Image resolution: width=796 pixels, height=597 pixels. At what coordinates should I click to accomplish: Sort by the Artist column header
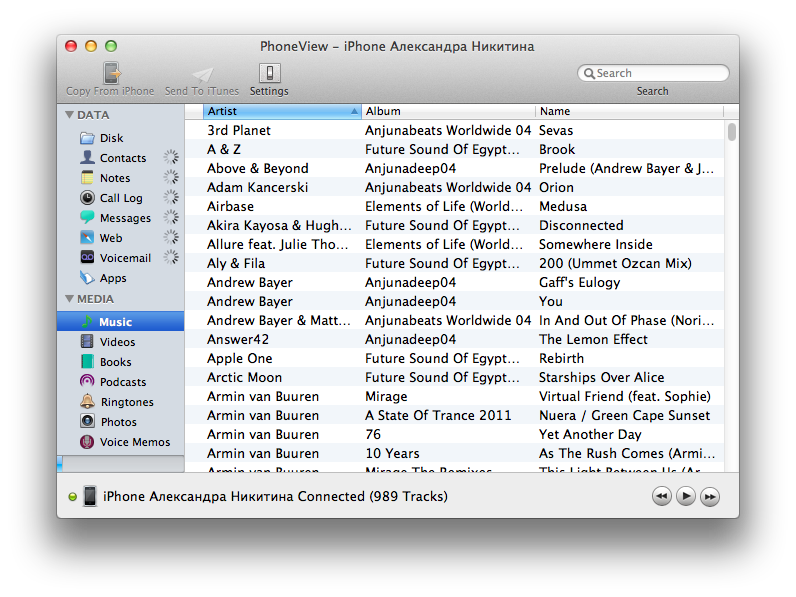point(280,111)
